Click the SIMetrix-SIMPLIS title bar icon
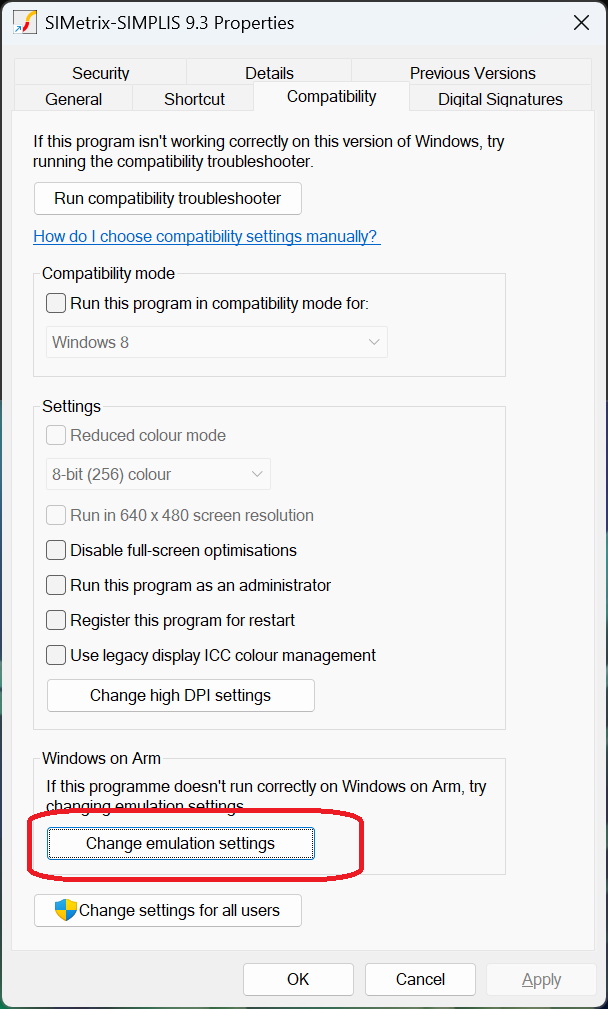This screenshot has height=1009, width=608. 26,22
